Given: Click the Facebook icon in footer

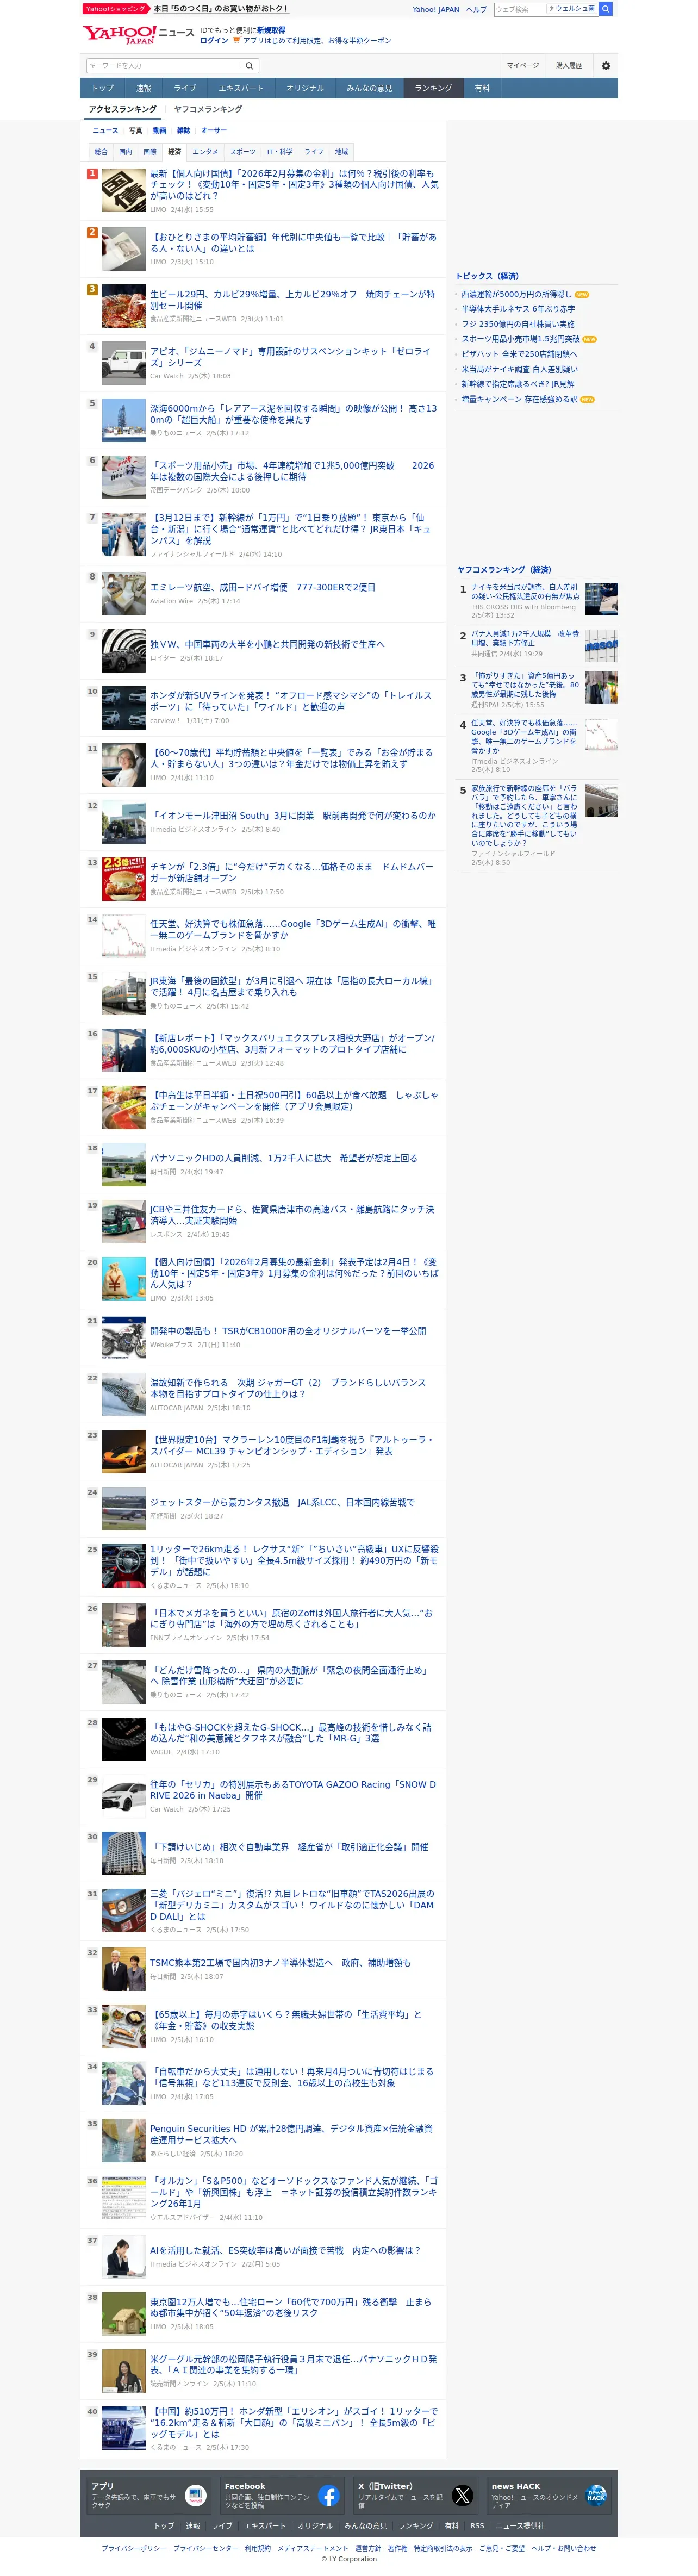Looking at the screenshot, I should (329, 2495).
